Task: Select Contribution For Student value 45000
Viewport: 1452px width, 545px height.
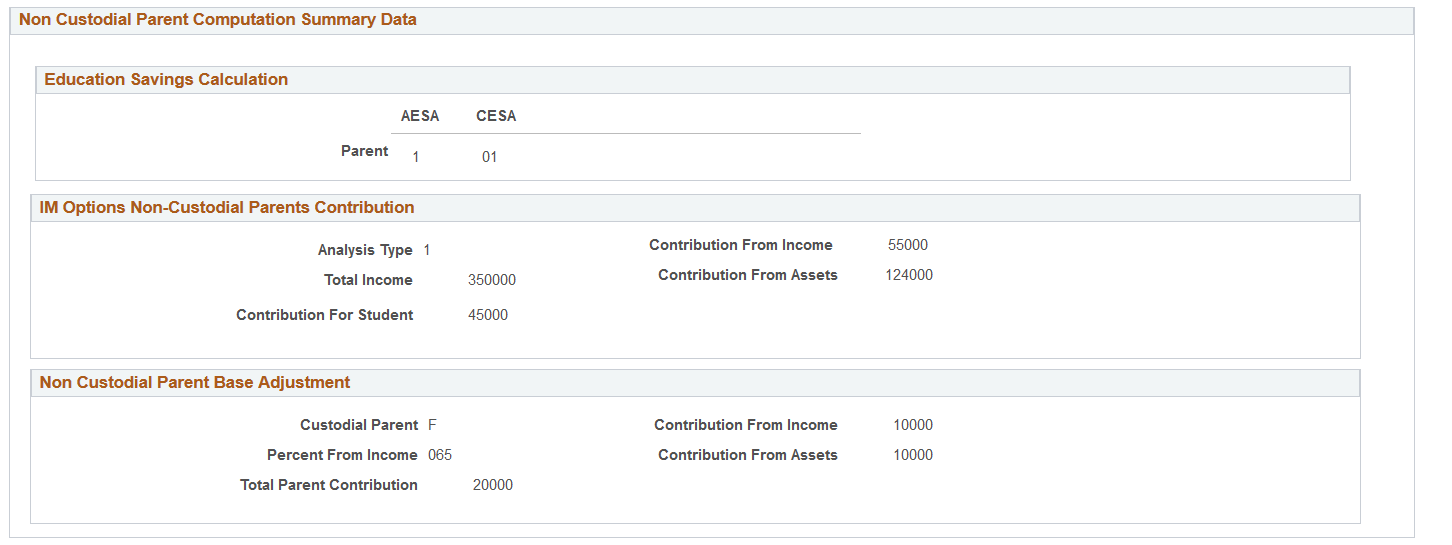Action: 488,315
